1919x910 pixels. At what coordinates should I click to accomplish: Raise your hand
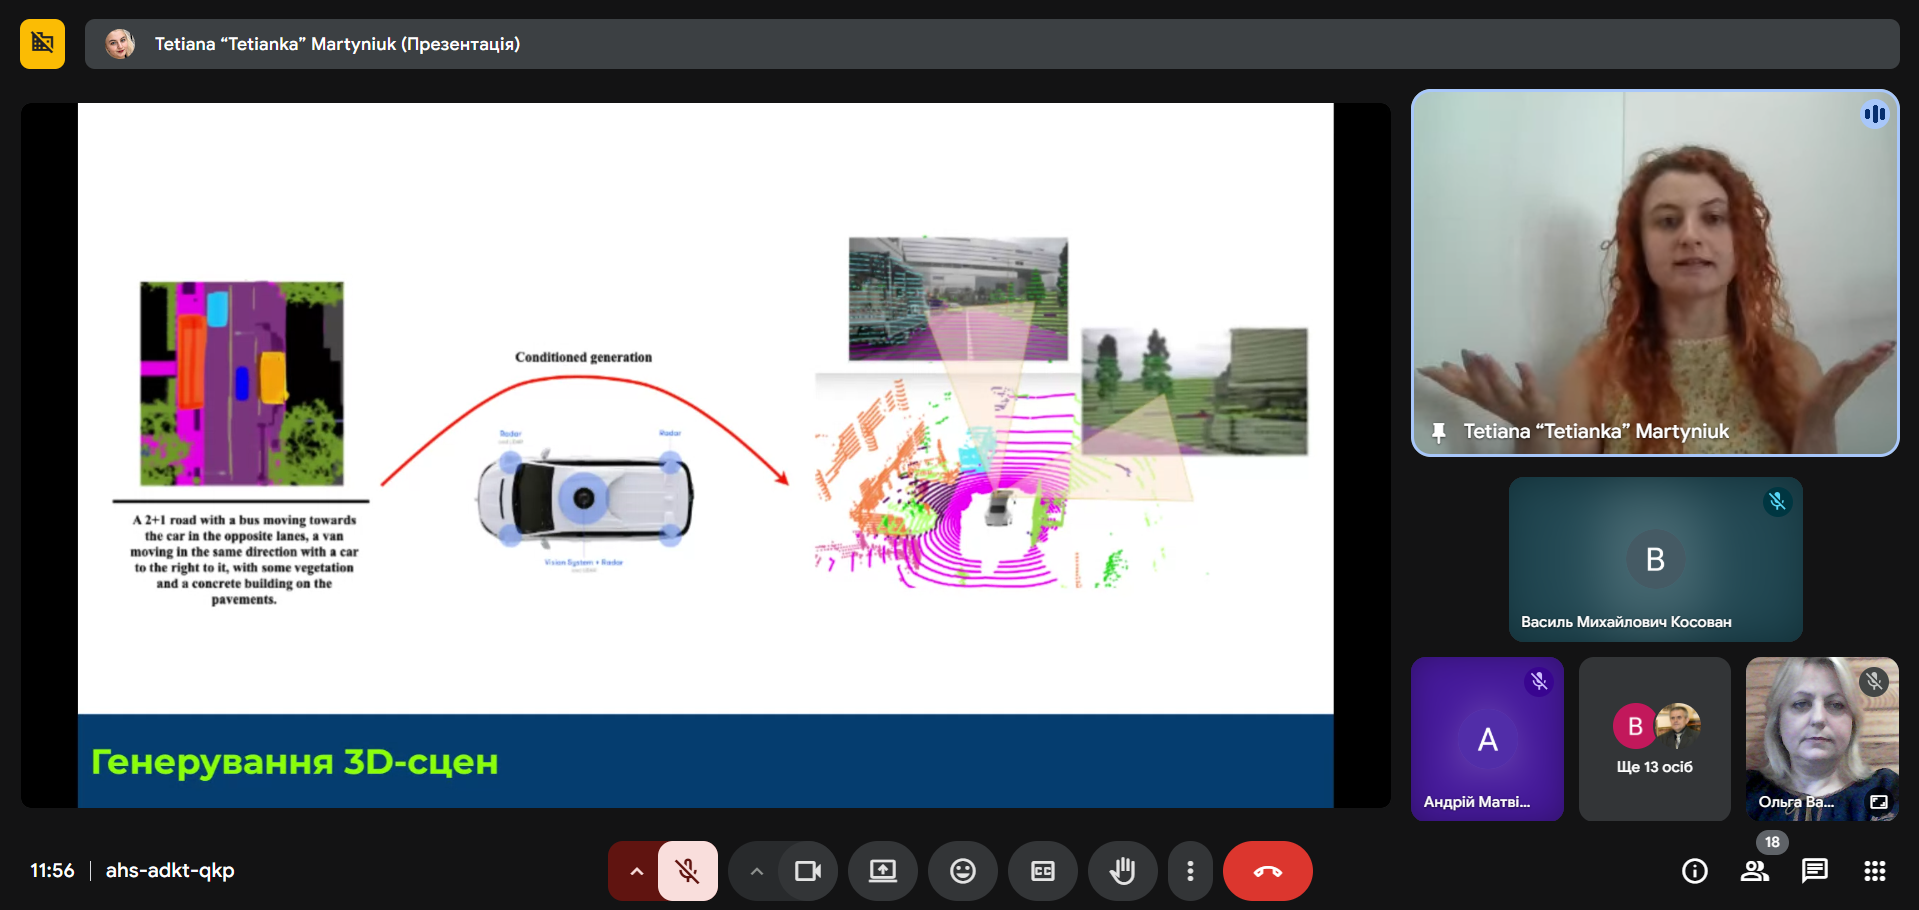(x=1123, y=871)
